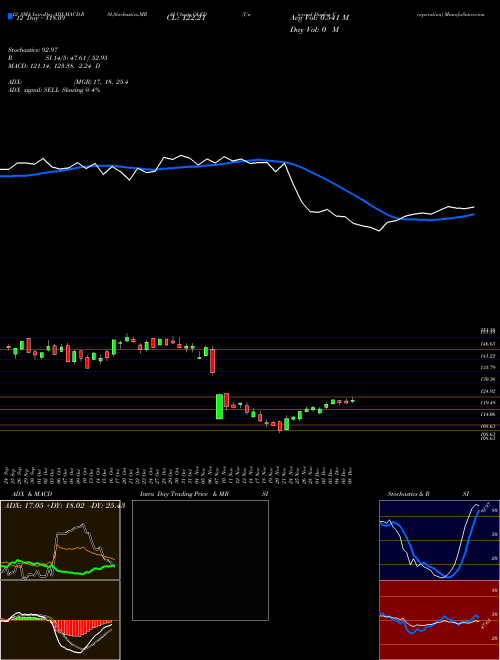Click the 'ADX: 17.05 +DY: 18.02' header
The image size is (500, 660).
[46, 506]
